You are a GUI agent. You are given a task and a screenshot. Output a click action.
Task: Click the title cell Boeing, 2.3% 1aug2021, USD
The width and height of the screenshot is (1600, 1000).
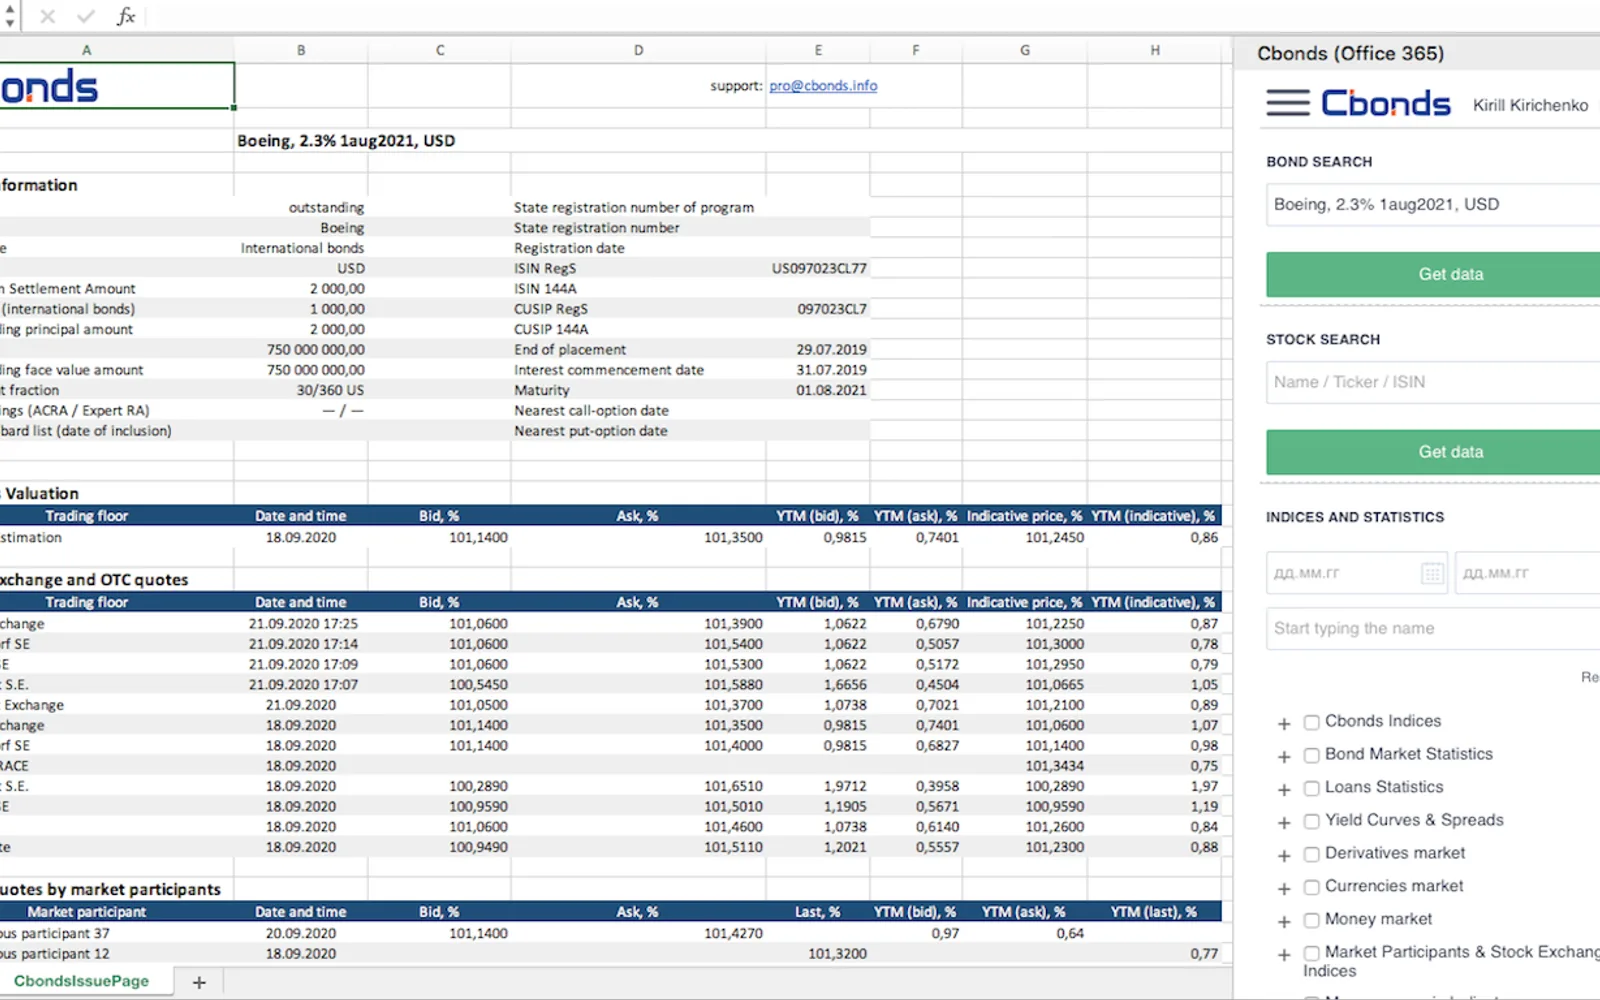coord(346,141)
